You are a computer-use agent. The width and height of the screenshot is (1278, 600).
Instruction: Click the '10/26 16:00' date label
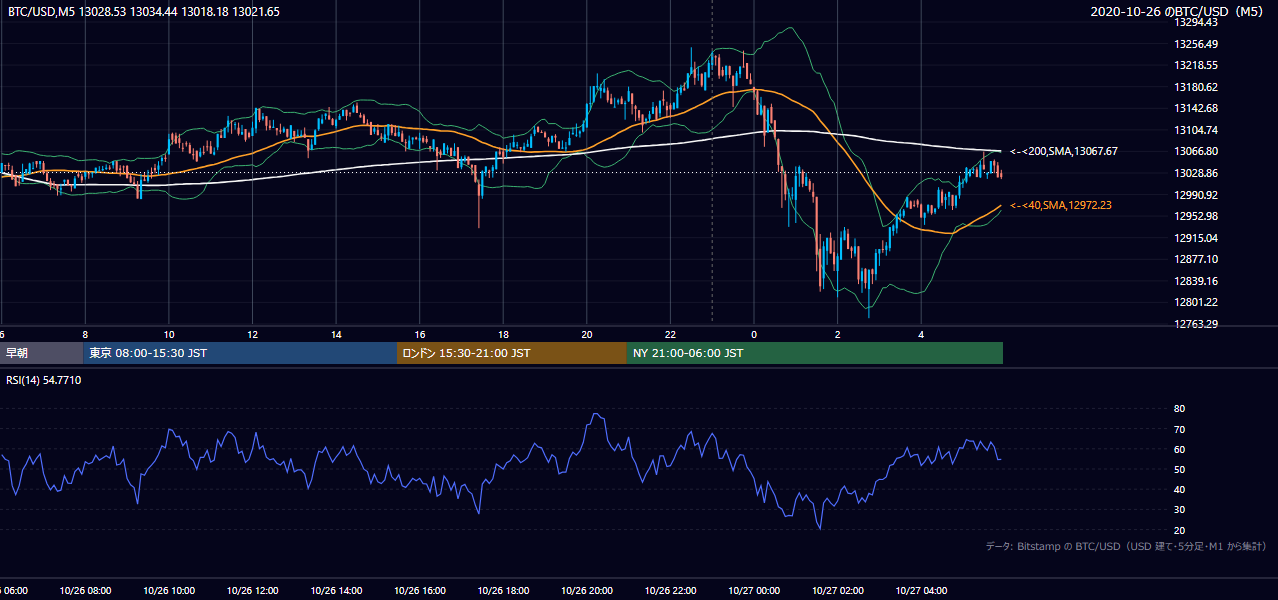419,591
